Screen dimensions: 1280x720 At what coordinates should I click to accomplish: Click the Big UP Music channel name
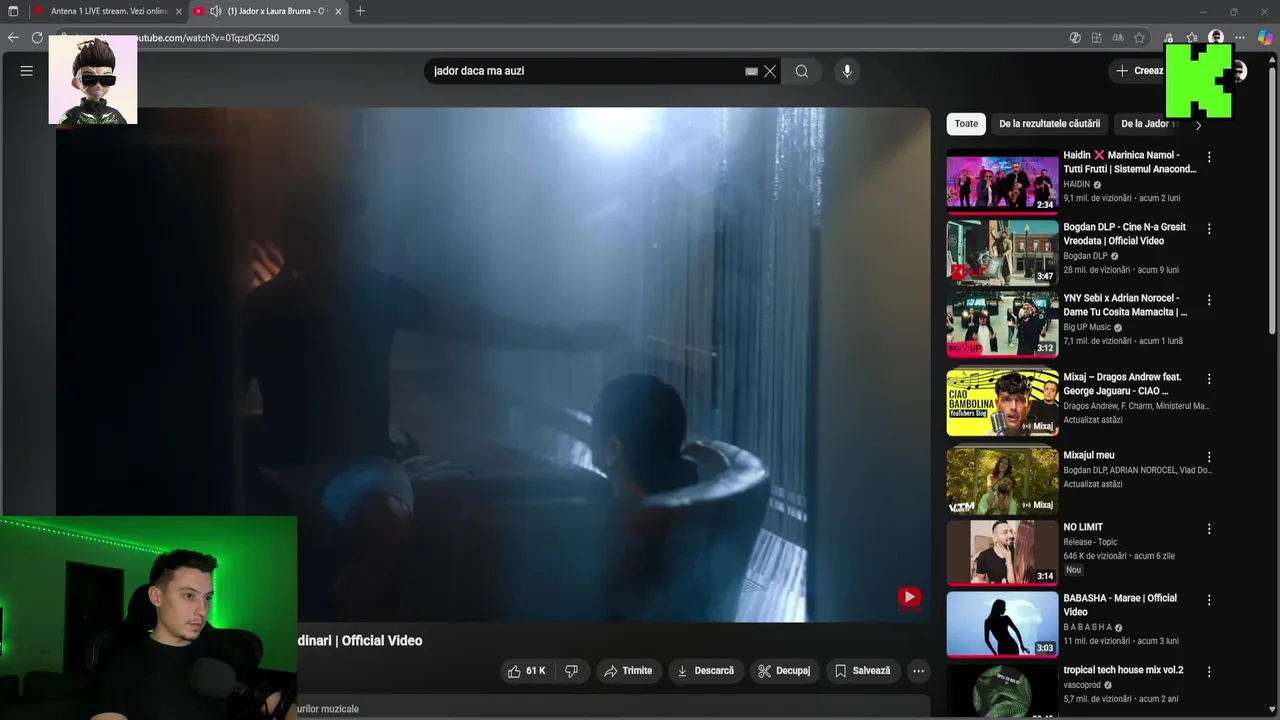click(x=1087, y=327)
